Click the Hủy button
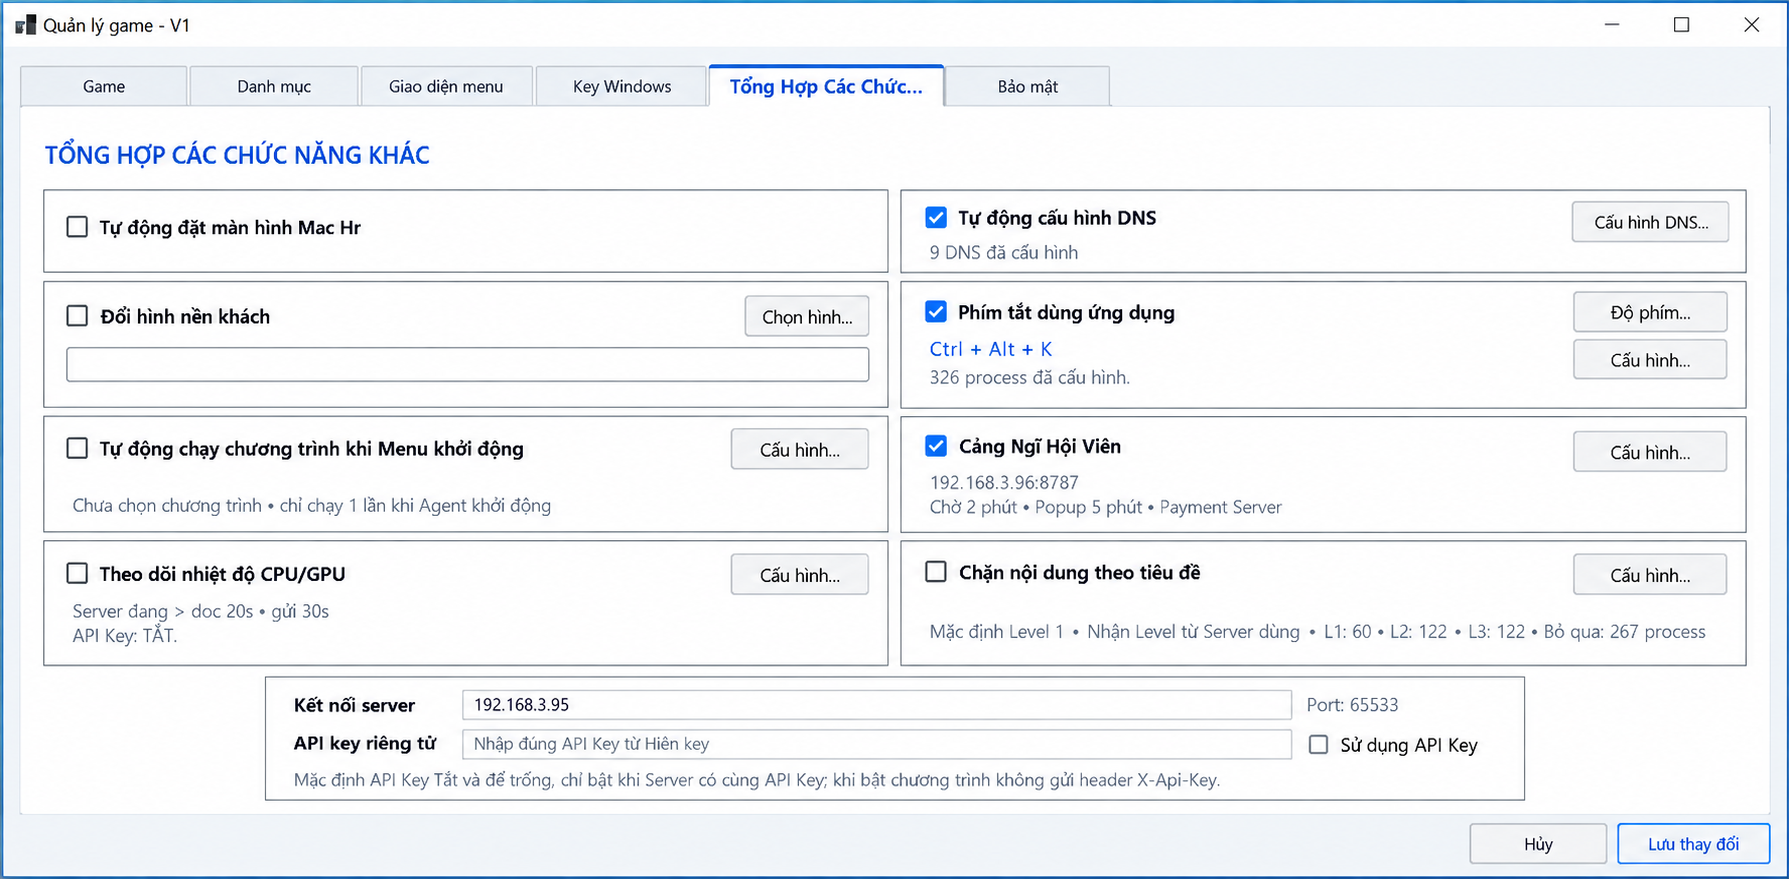The width and height of the screenshot is (1789, 879). (x=1538, y=844)
